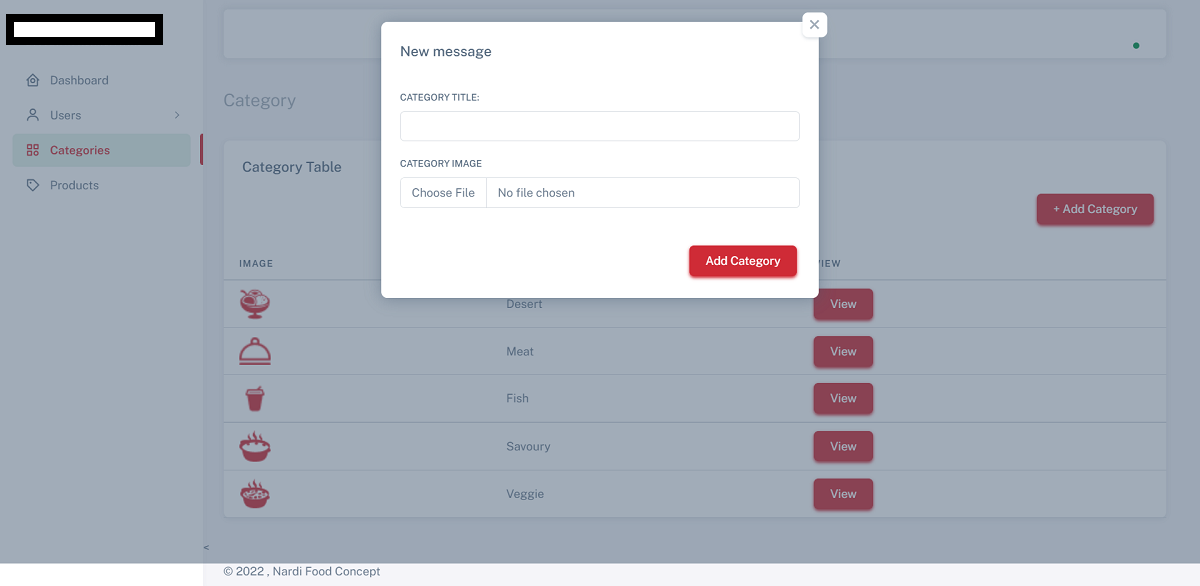1200x586 pixels.
Task: Click the Savoury category bowl icon
Action: [x=255, y=446]
